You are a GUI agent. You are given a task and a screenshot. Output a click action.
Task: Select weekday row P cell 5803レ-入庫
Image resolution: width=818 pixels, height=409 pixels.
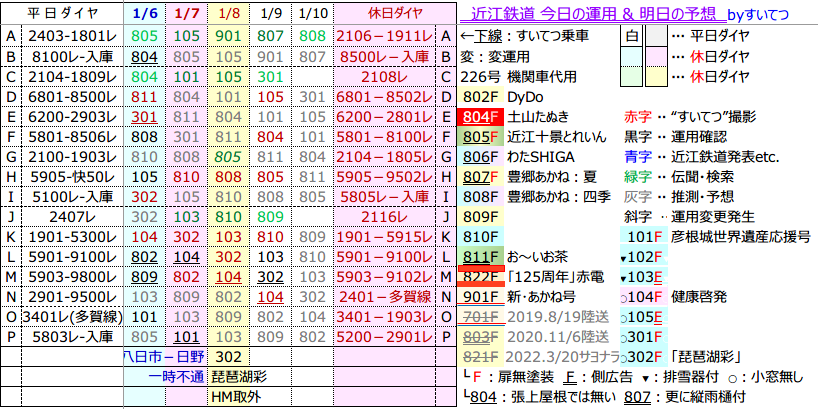73,338
